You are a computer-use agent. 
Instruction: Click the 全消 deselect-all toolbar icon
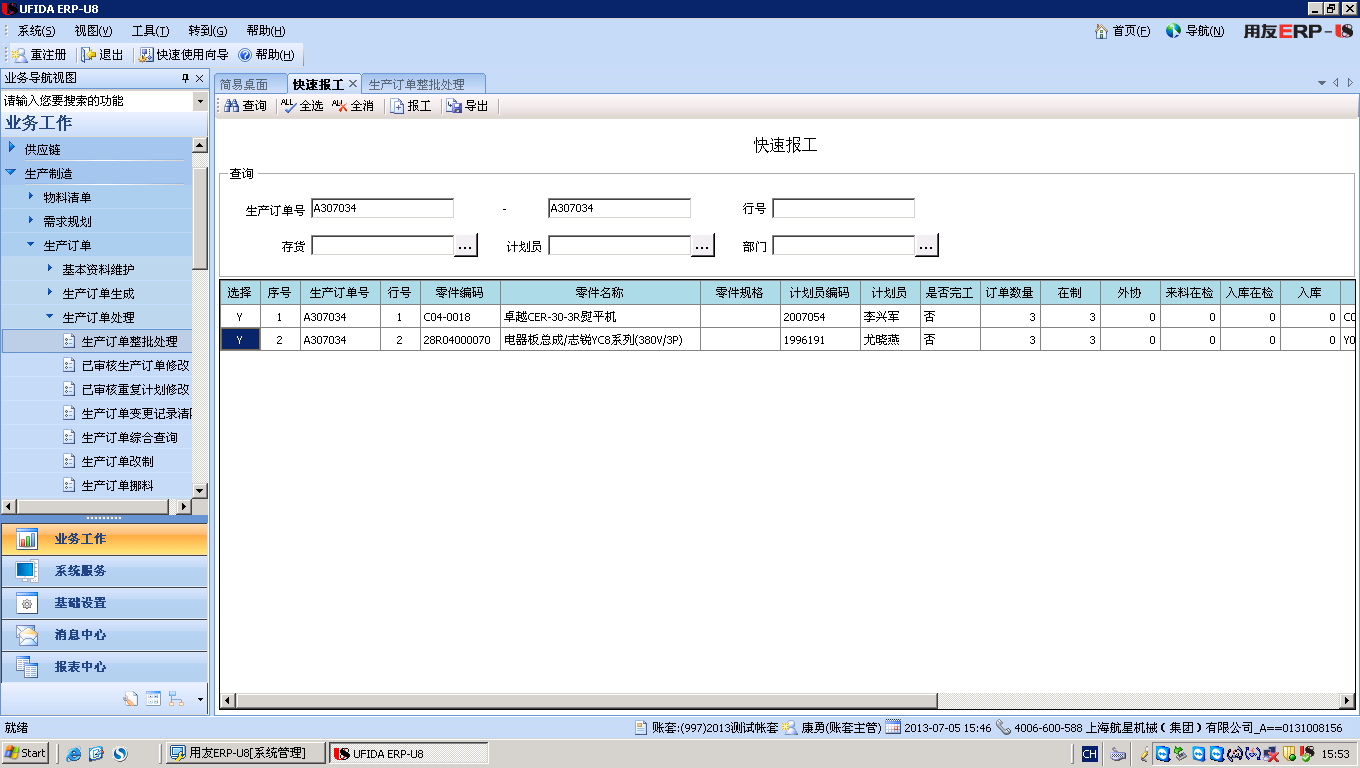coord(340,106)
